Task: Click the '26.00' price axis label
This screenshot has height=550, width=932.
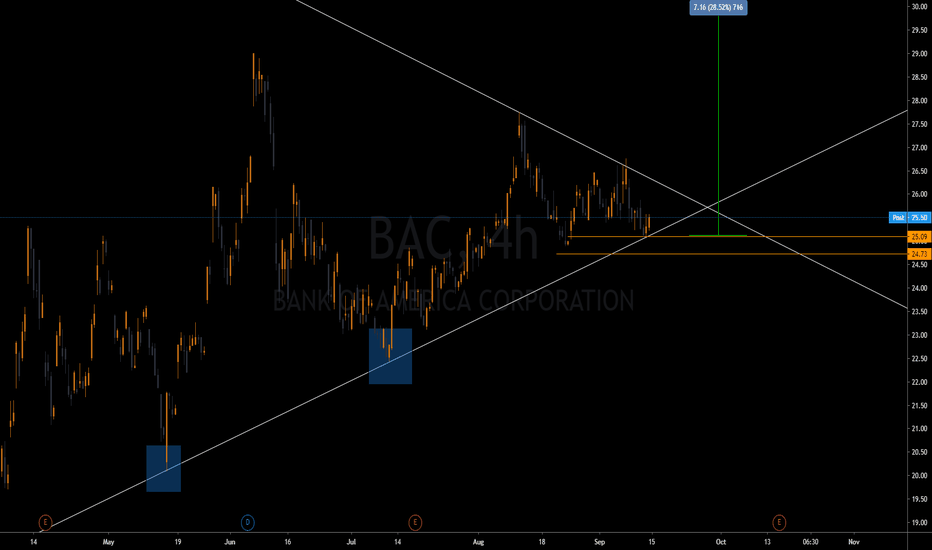Action: pos(920,194)
